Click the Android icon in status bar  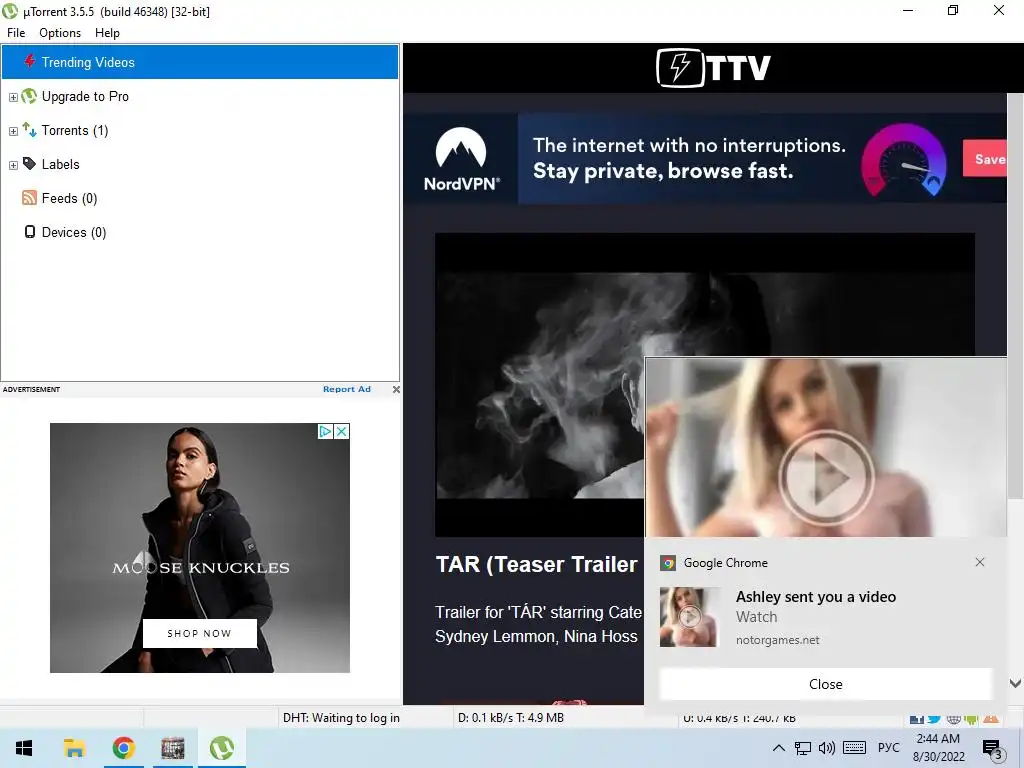pos(972,718)
